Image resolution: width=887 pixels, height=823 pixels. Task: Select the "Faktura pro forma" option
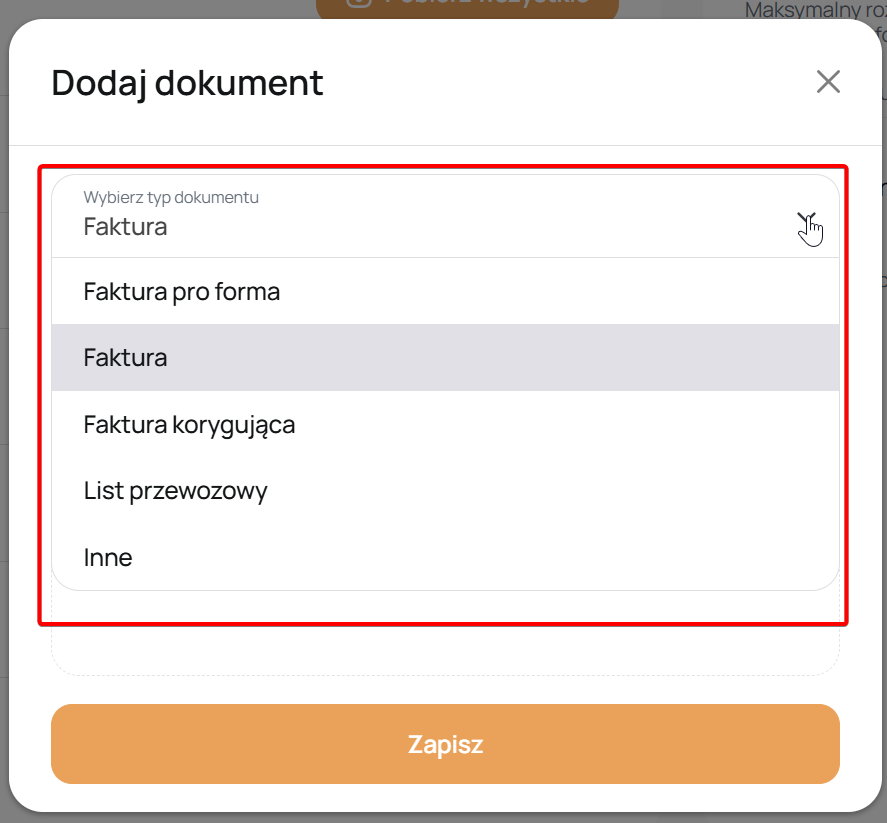[x=181, y=292]
